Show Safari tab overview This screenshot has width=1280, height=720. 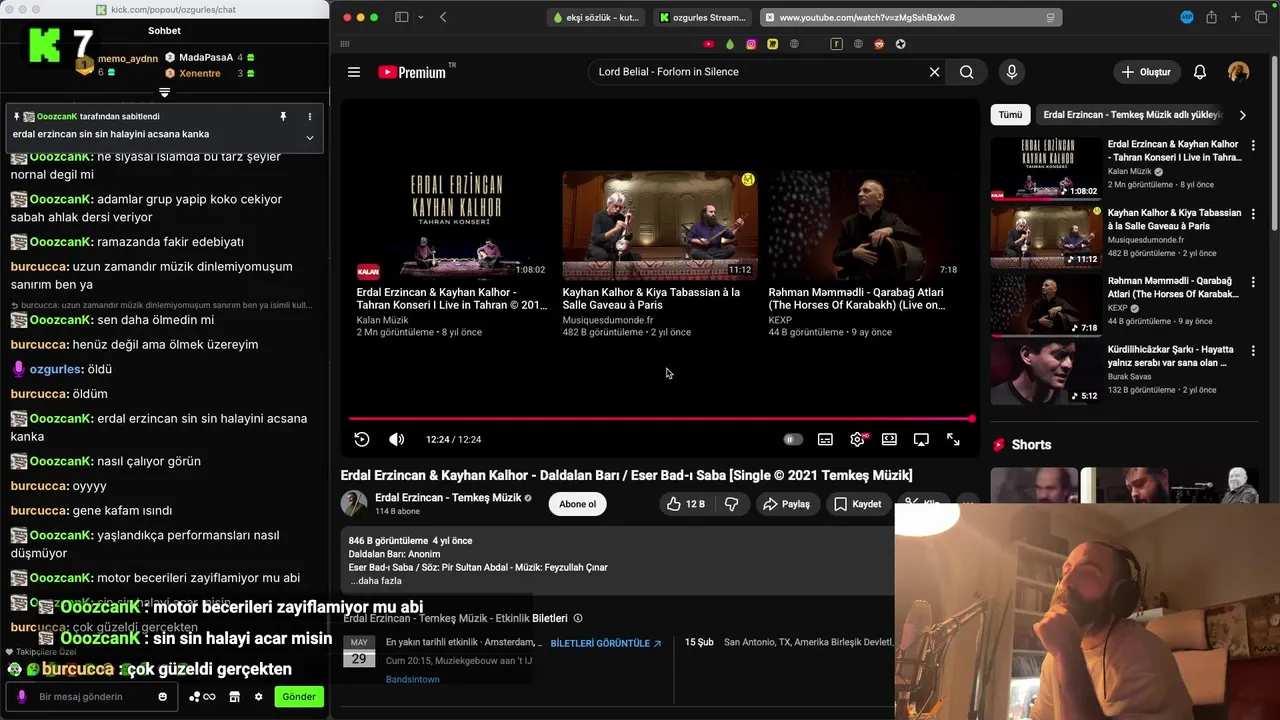(1261, 17)
